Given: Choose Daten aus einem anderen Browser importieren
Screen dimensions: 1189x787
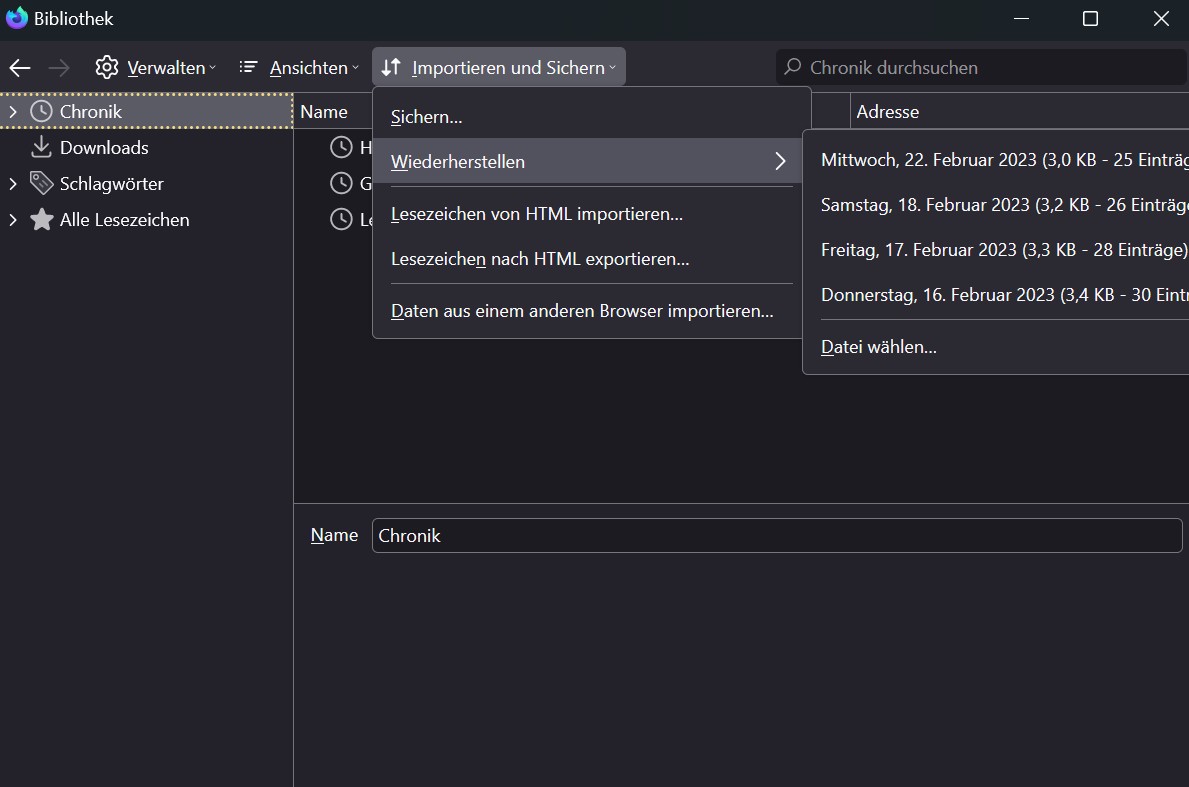Looking at the screenshot, I should pyautogui.click(x=582, y=311).
